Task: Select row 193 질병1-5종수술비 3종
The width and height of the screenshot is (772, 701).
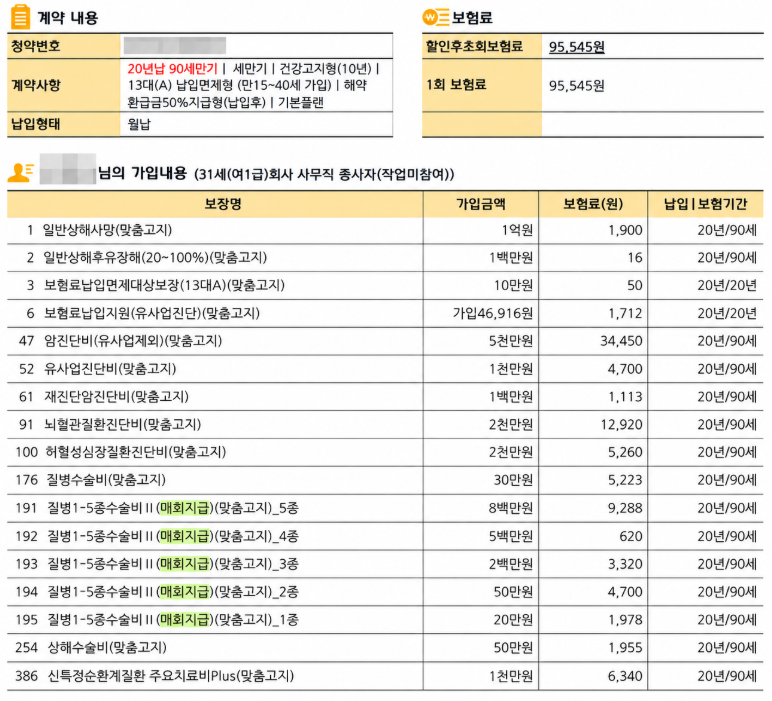Action: click(x=385, y=564)
